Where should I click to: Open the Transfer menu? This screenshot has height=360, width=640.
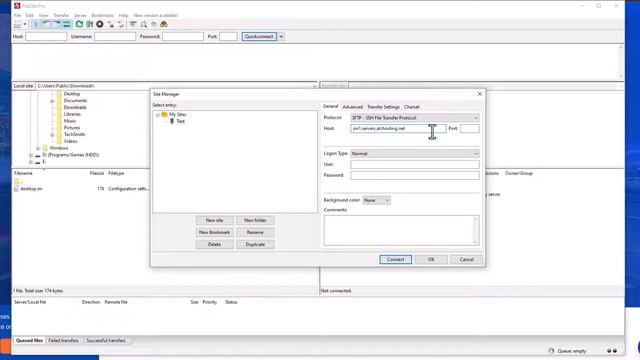(61, 16)
